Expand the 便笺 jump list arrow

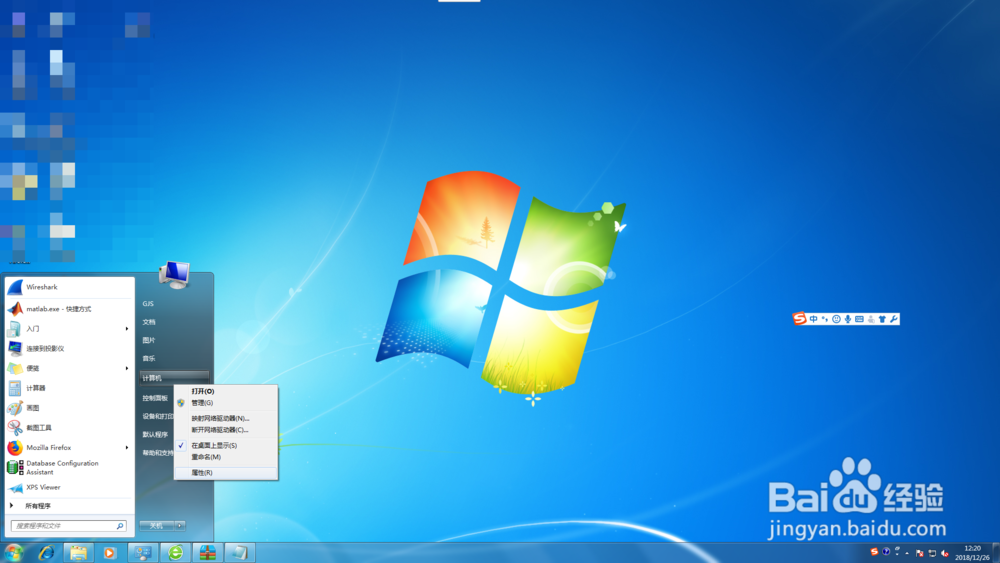tap(126, 368)
